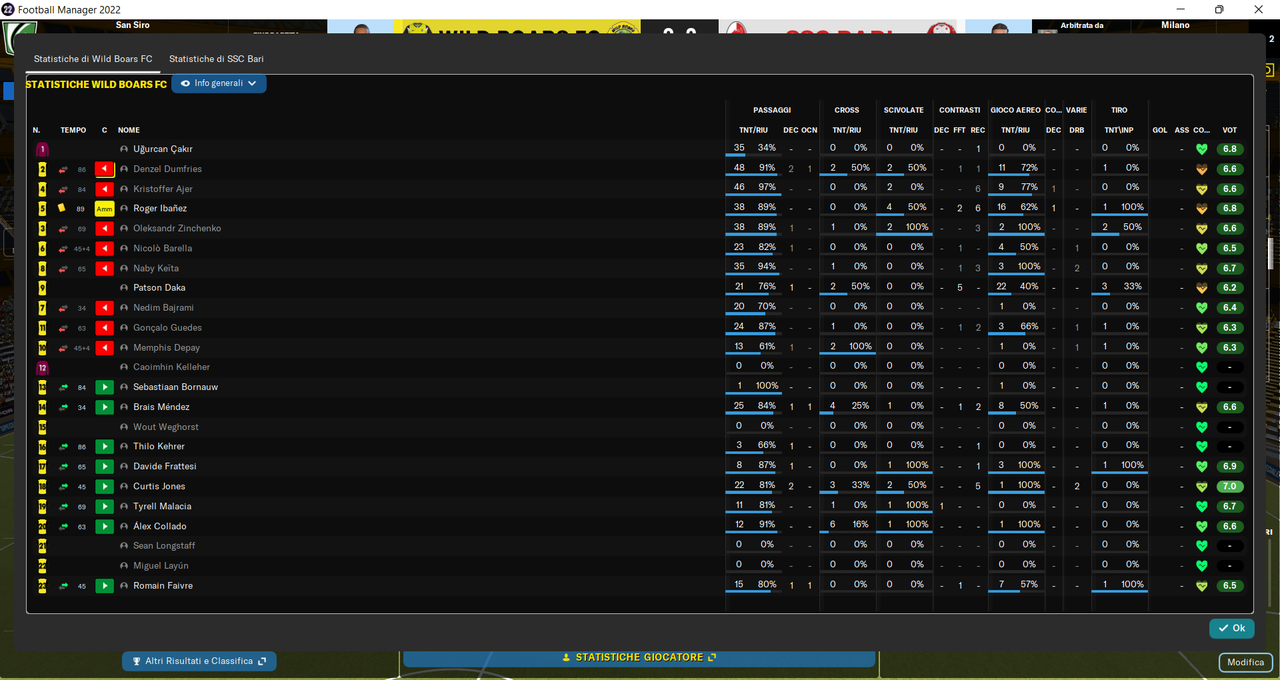Sort table by VOT column header

[1230, 130]
